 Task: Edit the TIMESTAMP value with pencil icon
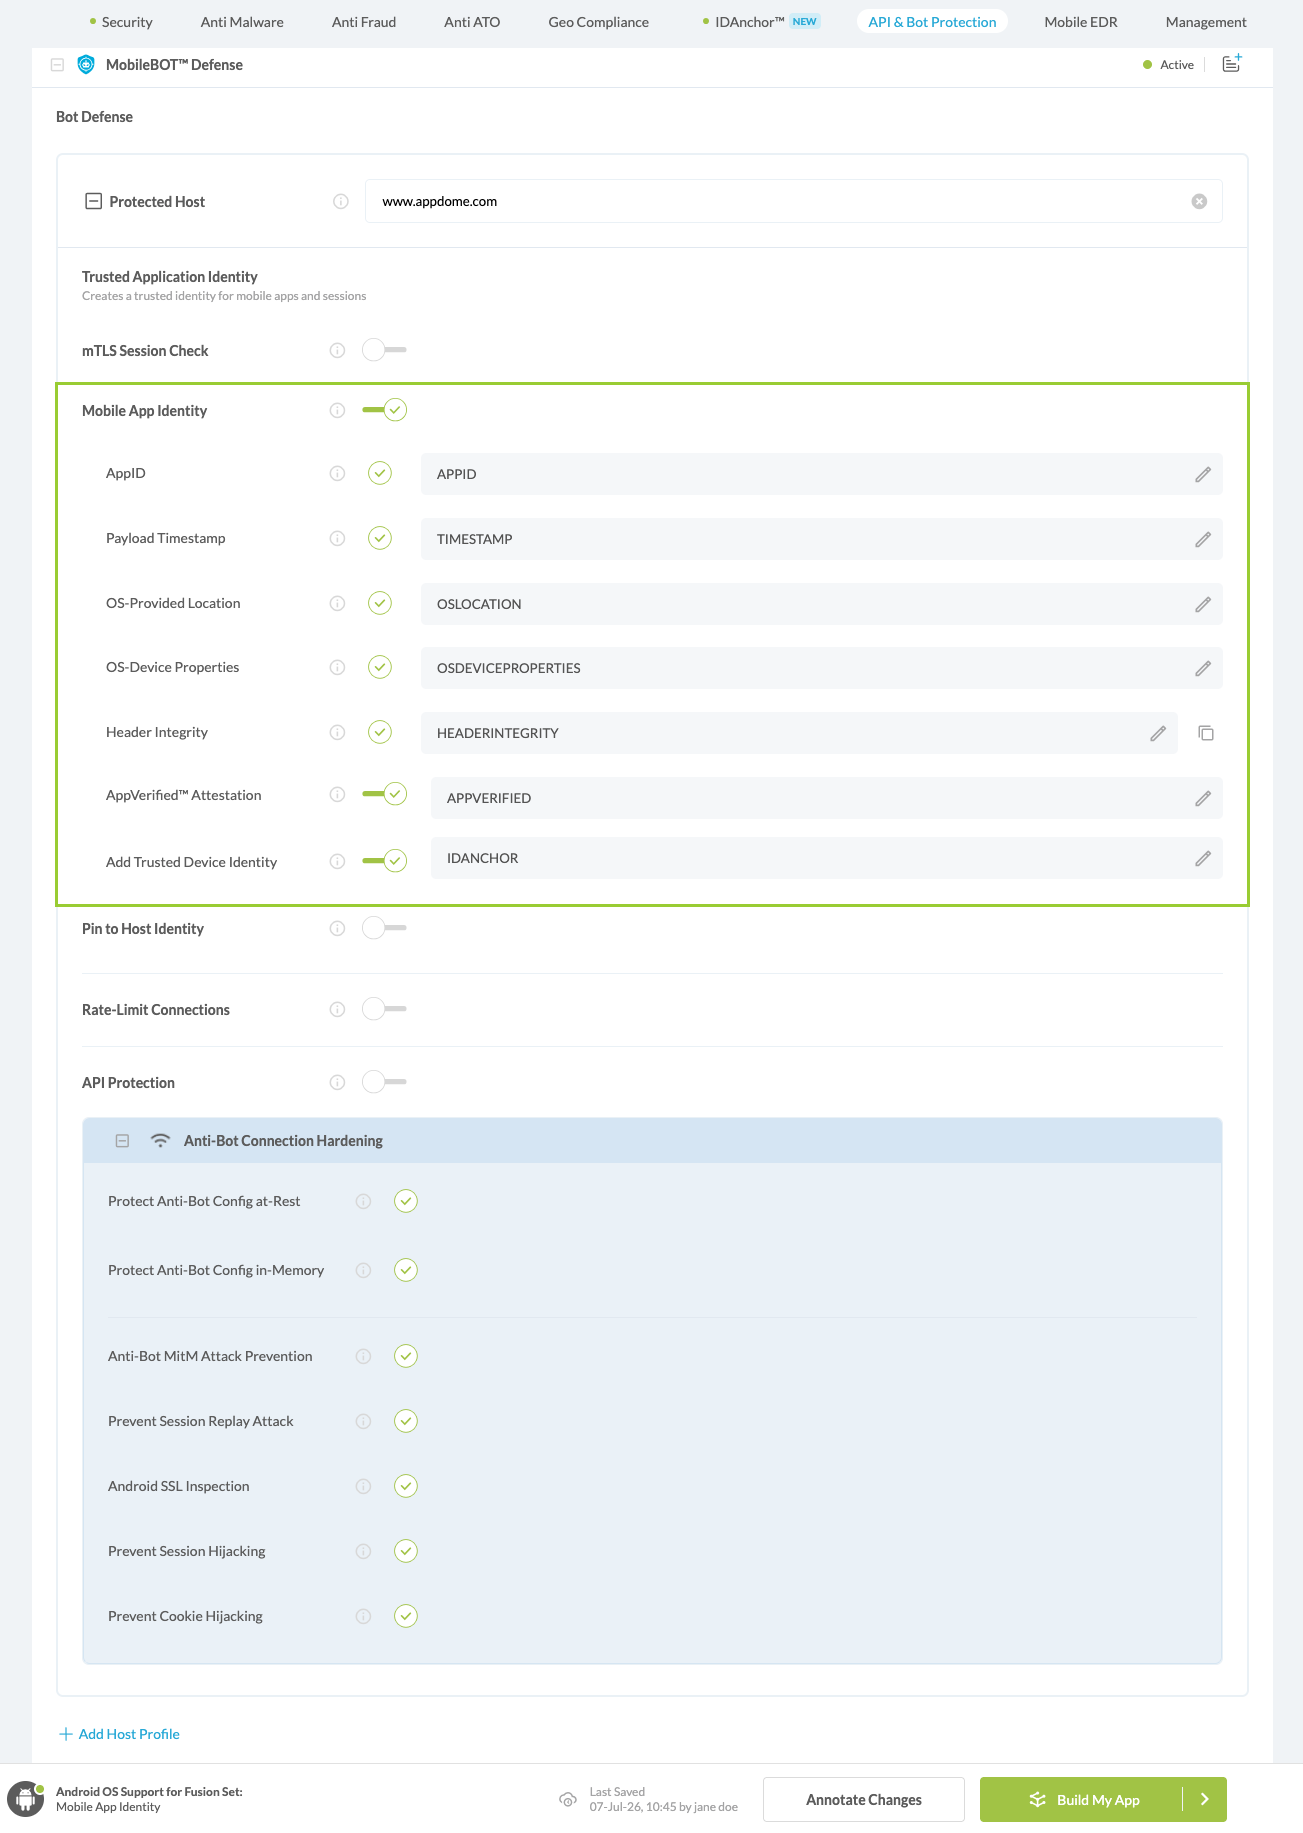point(1203,540)
